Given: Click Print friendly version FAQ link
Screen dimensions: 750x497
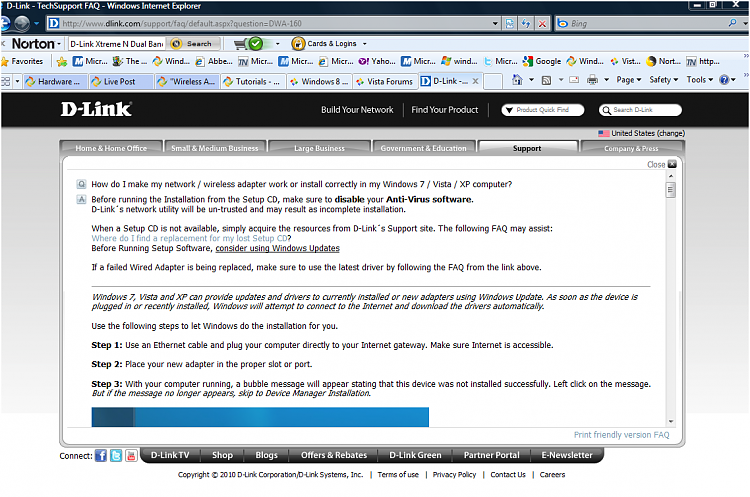Looking at the screenshot, I should click(621, 435).
